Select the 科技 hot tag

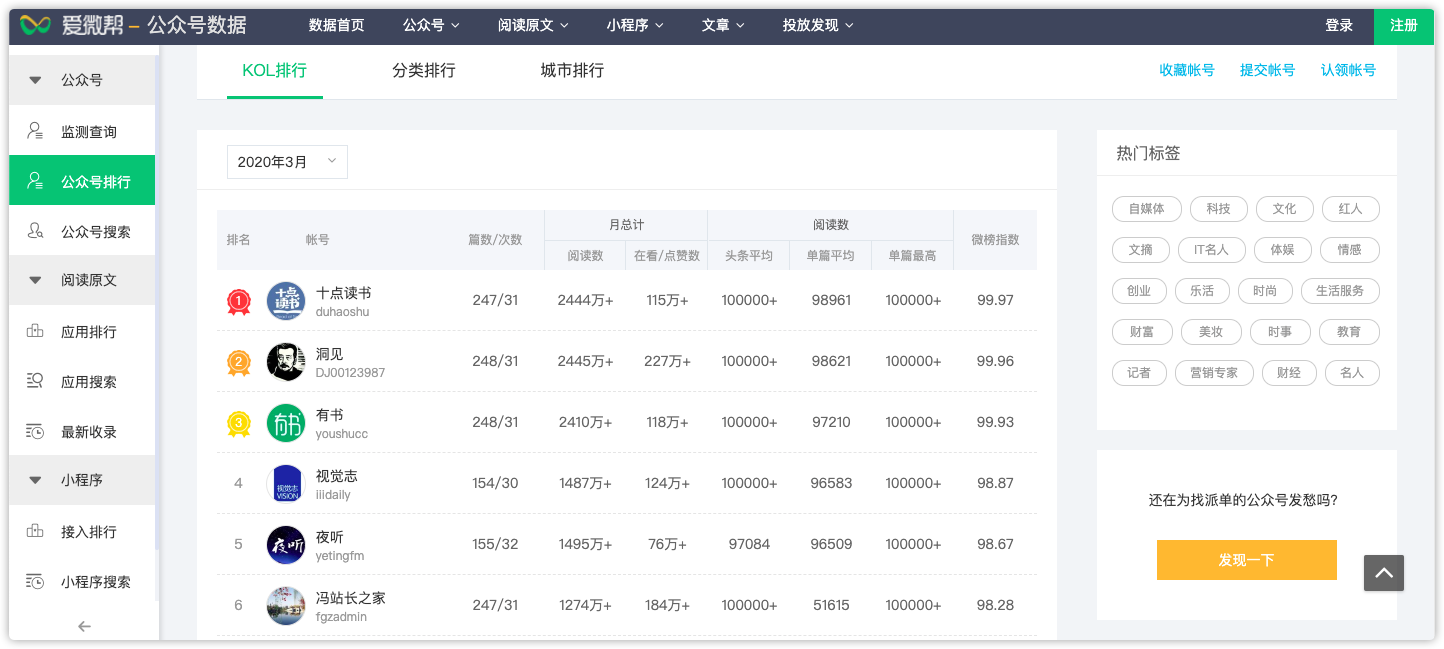(x=1218, y=209)
